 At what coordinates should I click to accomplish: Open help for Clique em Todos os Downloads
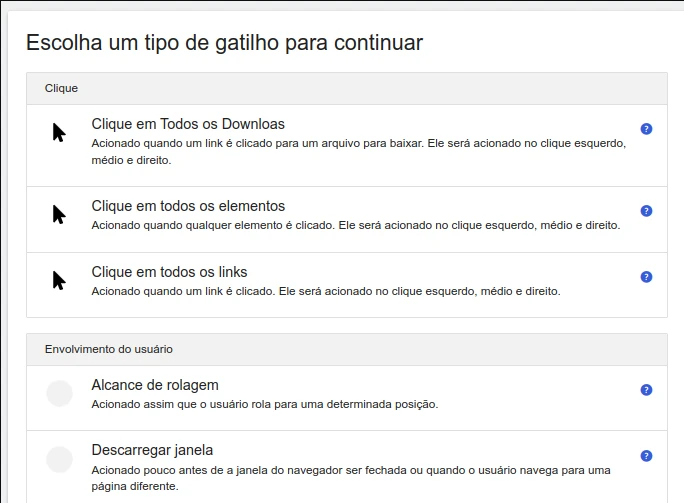tap(646, 129)
